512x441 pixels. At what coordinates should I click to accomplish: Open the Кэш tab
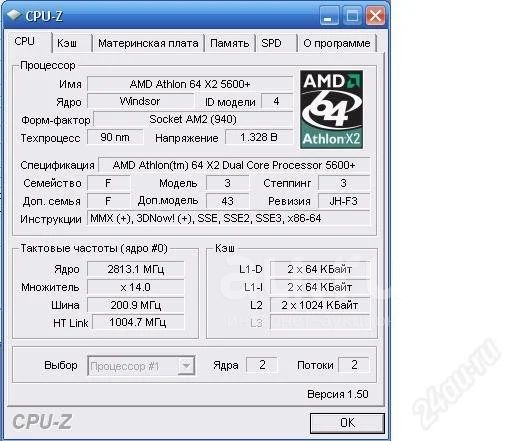pos(71,43)
